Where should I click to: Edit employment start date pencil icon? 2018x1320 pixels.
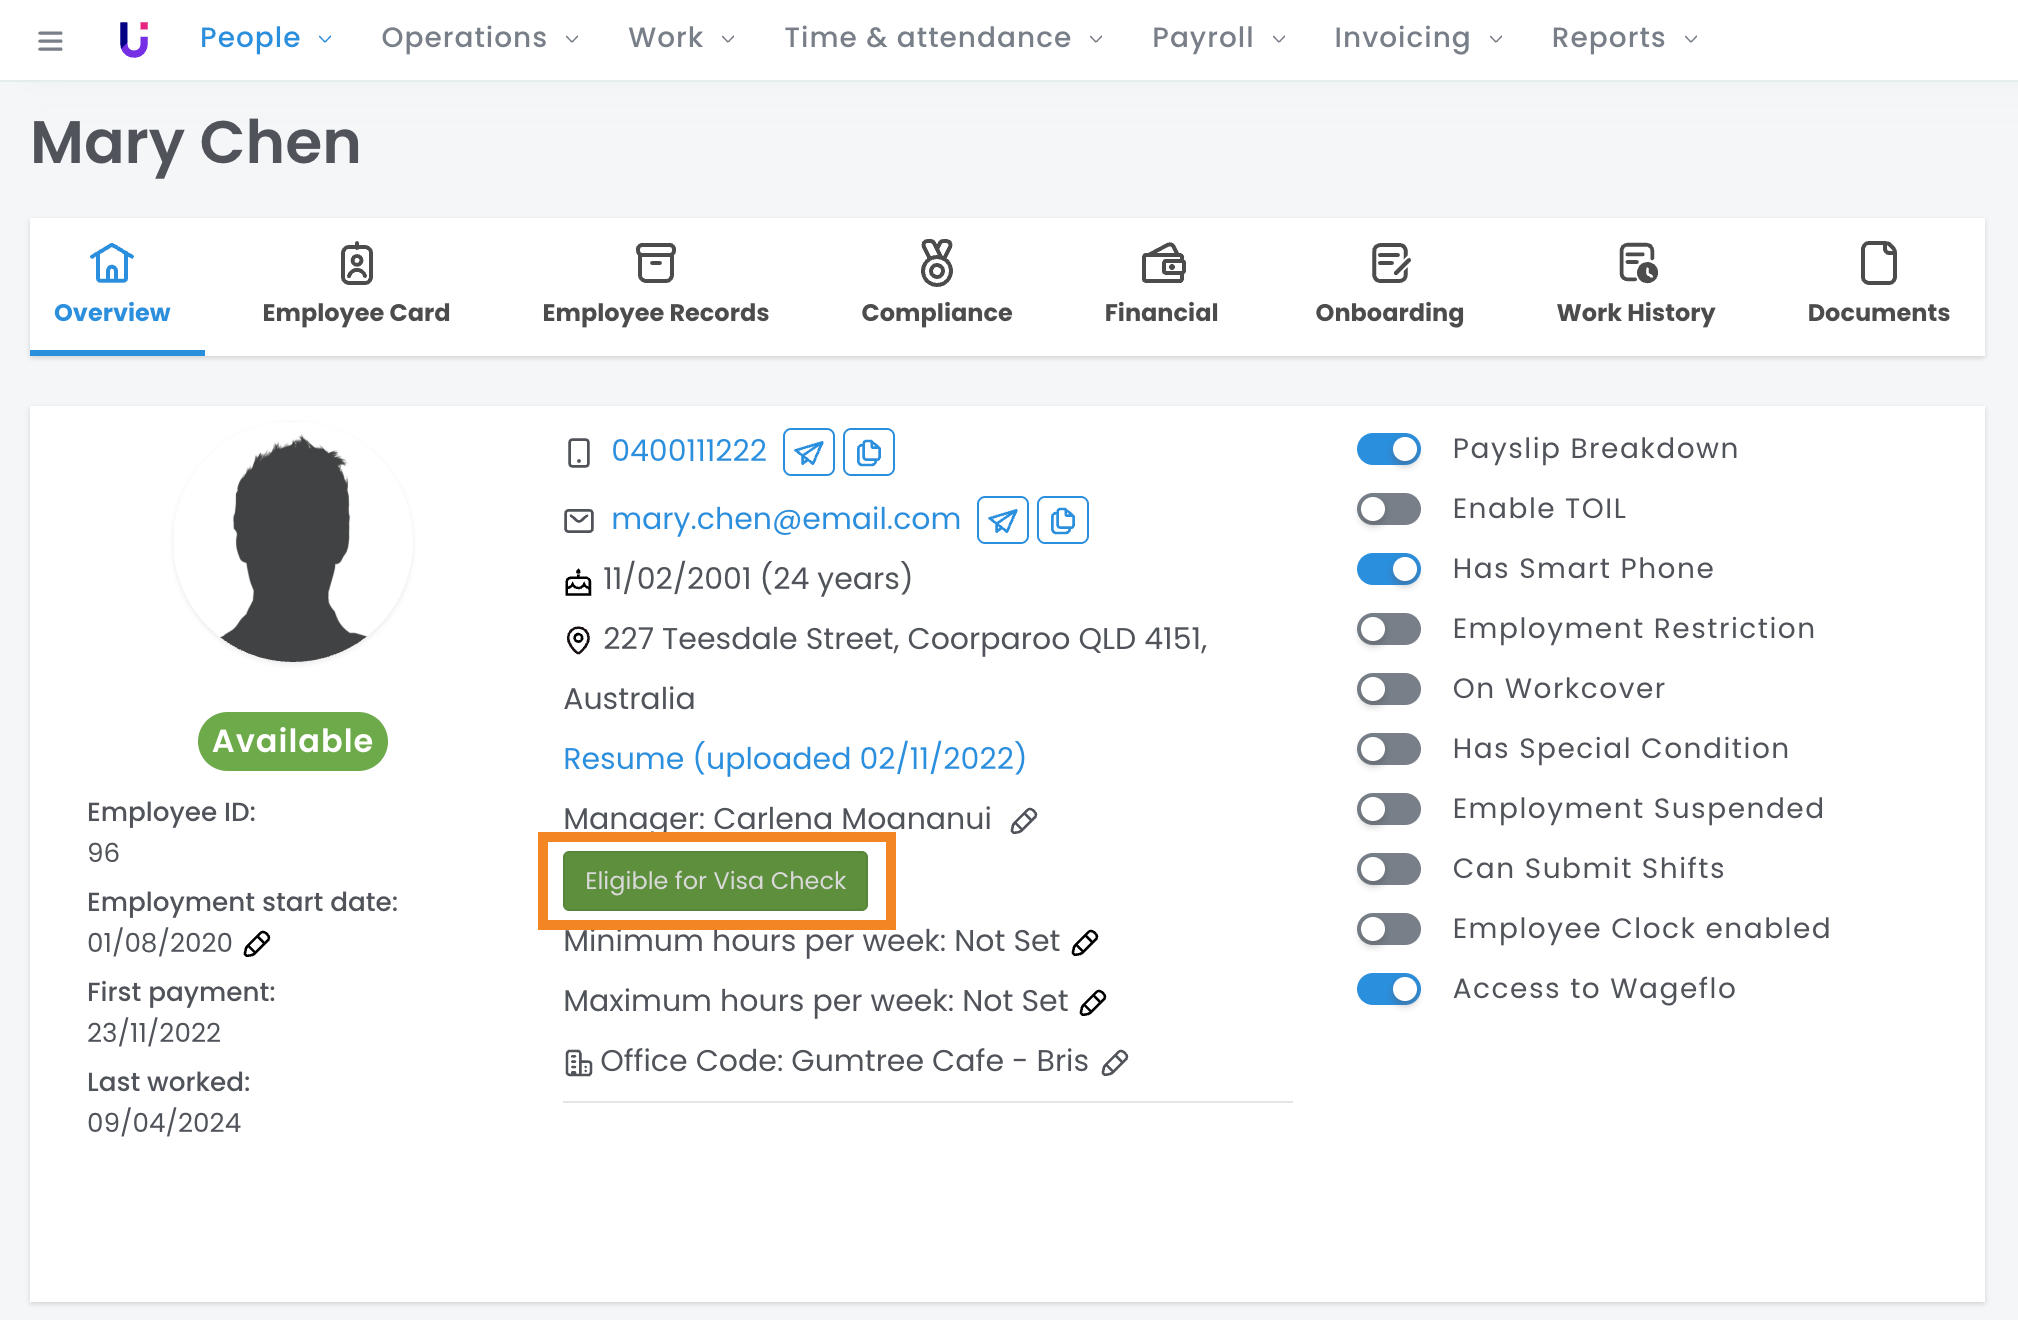(257, 943)
